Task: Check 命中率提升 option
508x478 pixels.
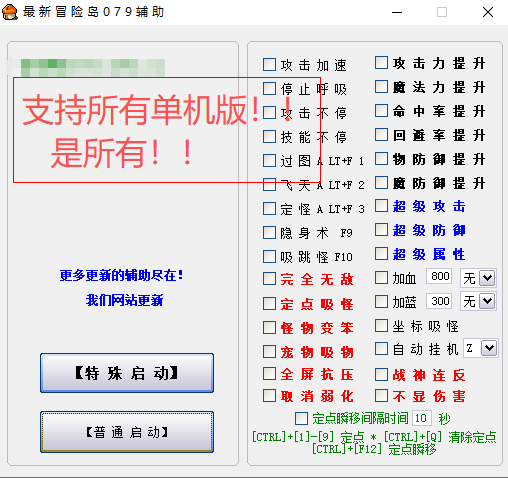Action: point(381,111)
